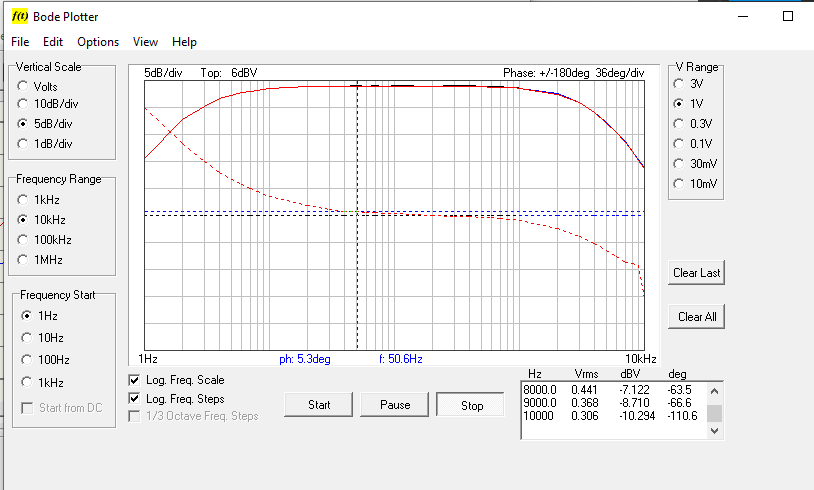The image size is (814, 490).
Task: Click results list scroll up arrow
Action: (x=714, y=391)
